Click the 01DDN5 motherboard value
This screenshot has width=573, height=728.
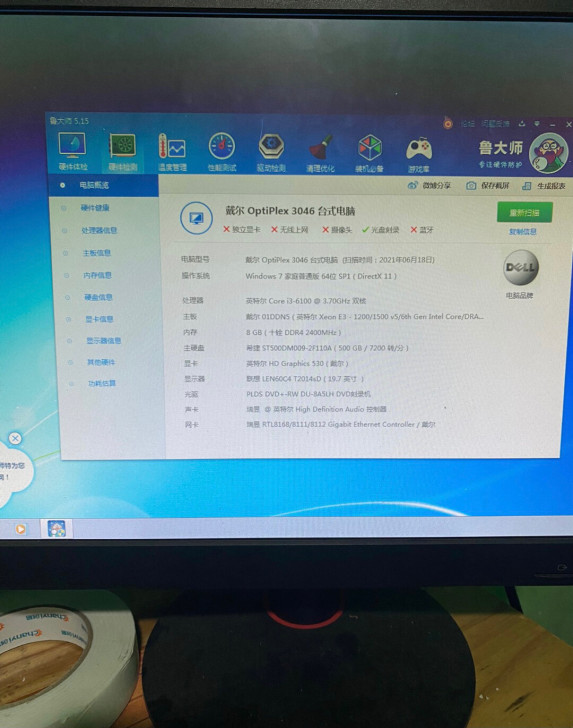[365, 317]
